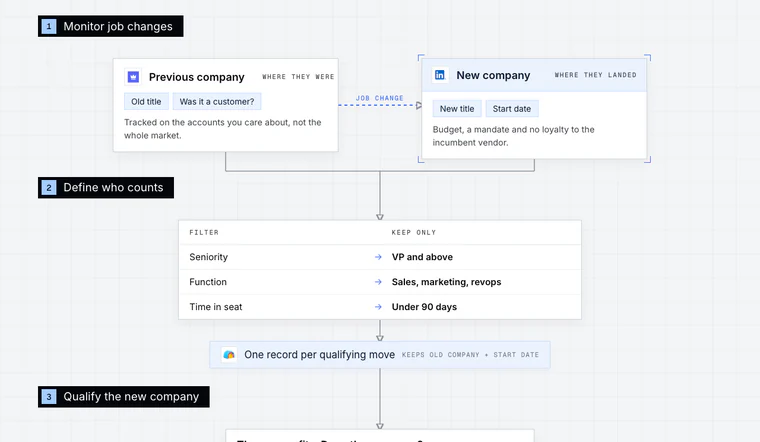Screen dimensions: 760x442
Task: Select the 'Old title' tag
Action: coord(146,102)
